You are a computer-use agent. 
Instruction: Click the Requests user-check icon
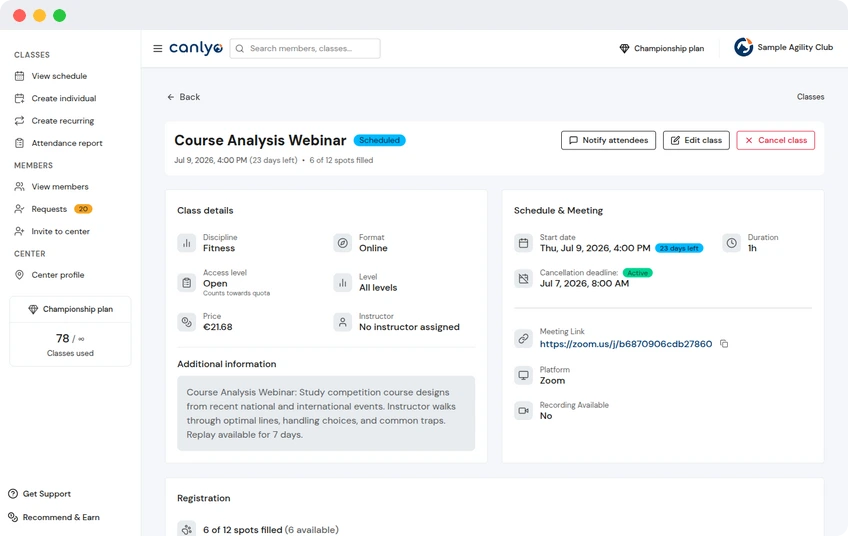coord(19,209)
